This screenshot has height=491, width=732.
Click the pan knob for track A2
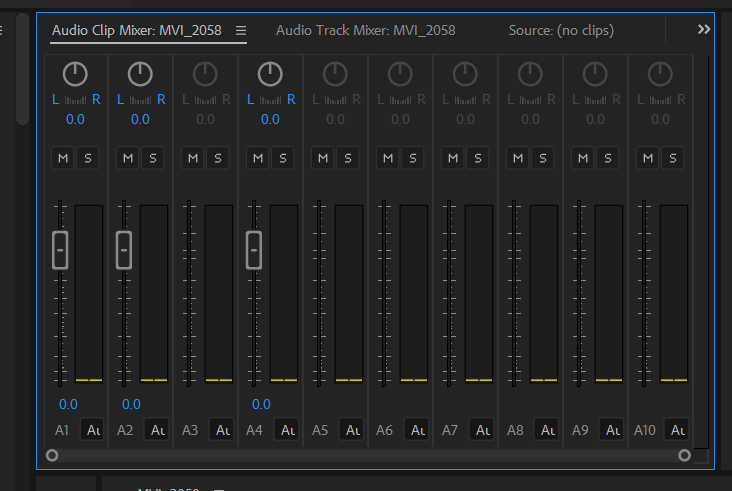[x=140, y=73]
